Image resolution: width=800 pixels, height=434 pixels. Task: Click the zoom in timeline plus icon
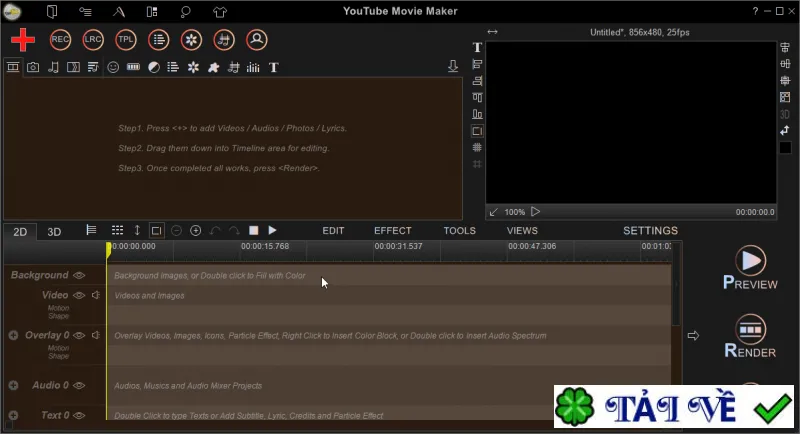(195, 231)
